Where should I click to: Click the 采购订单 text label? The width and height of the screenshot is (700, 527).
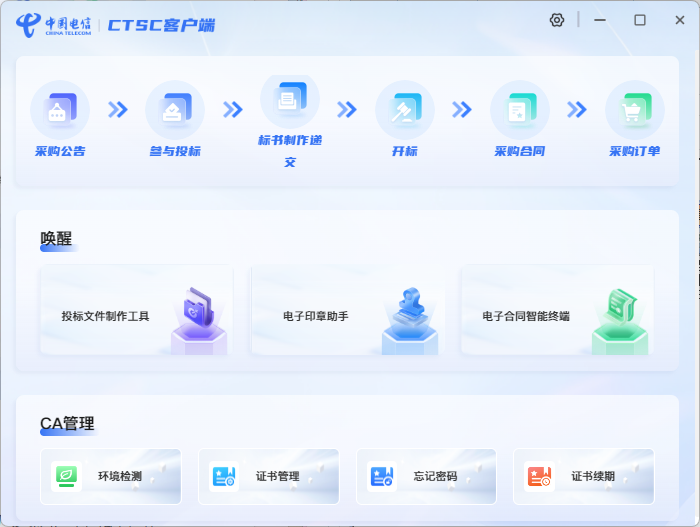point(635,152)
